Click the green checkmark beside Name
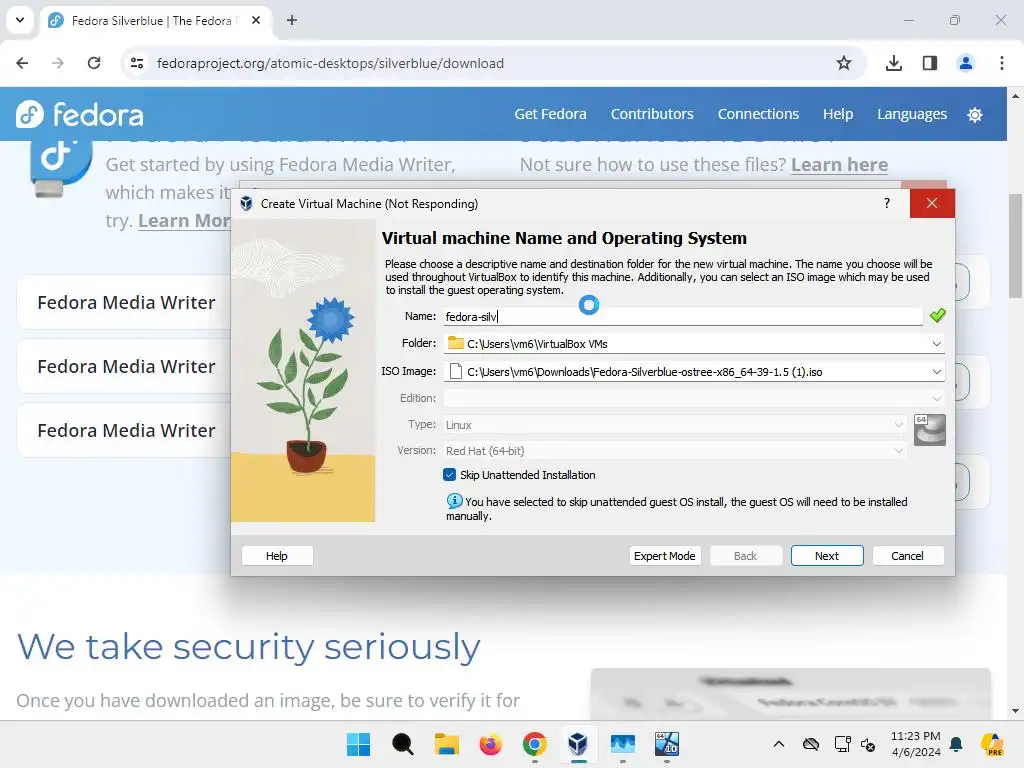This screenshot has height=768, width=1024. coord(938,316)
